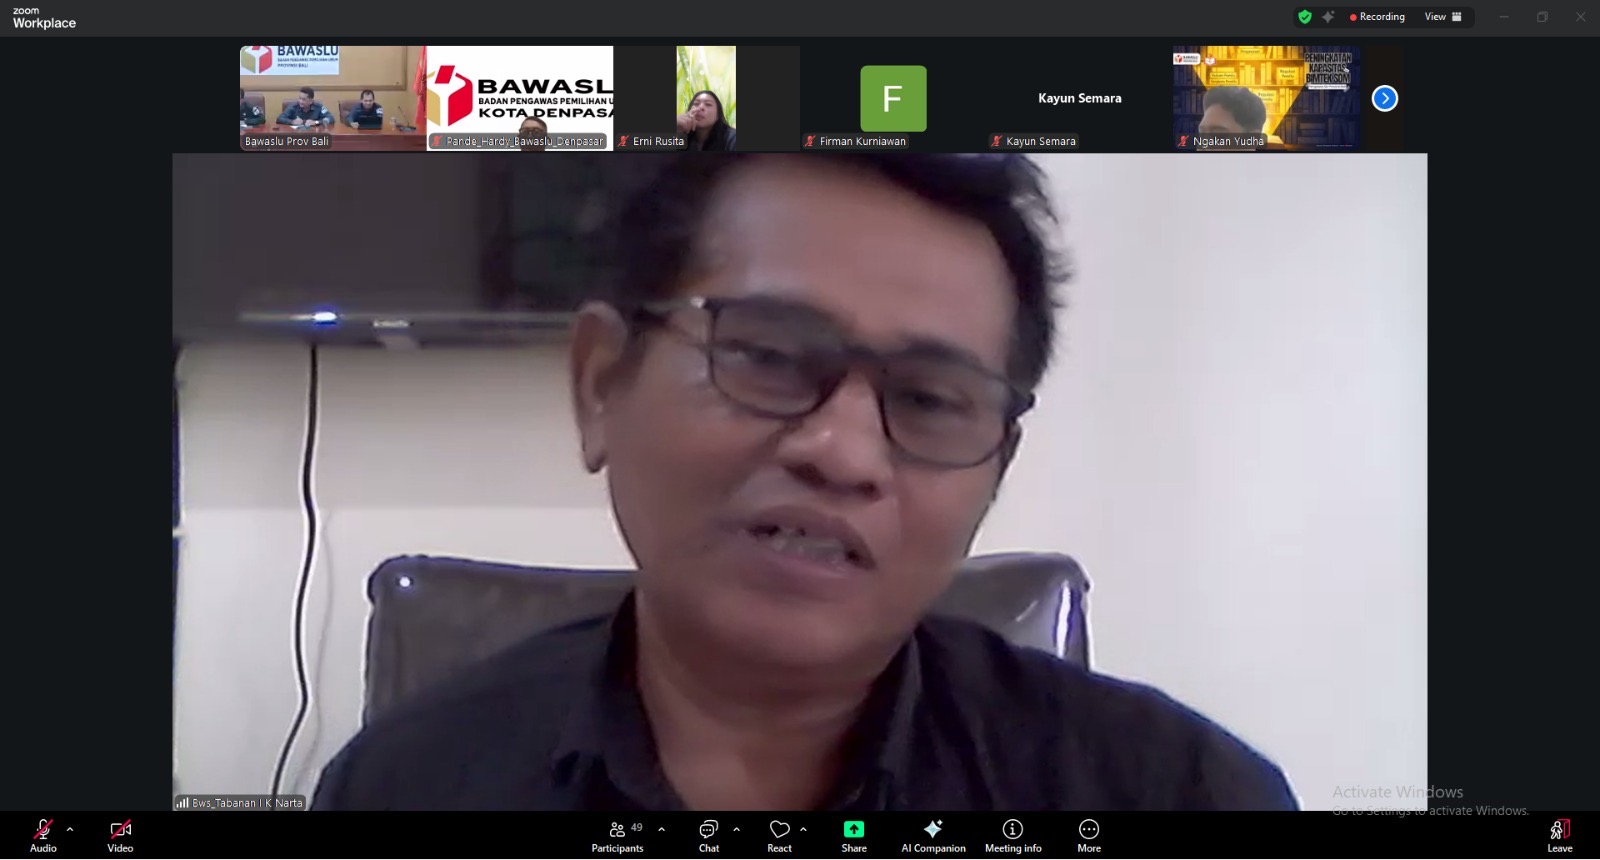Select the Erni Rusita video thumbnail
The height and width of the screenshot is (860, 1600).
coord(706,98)
